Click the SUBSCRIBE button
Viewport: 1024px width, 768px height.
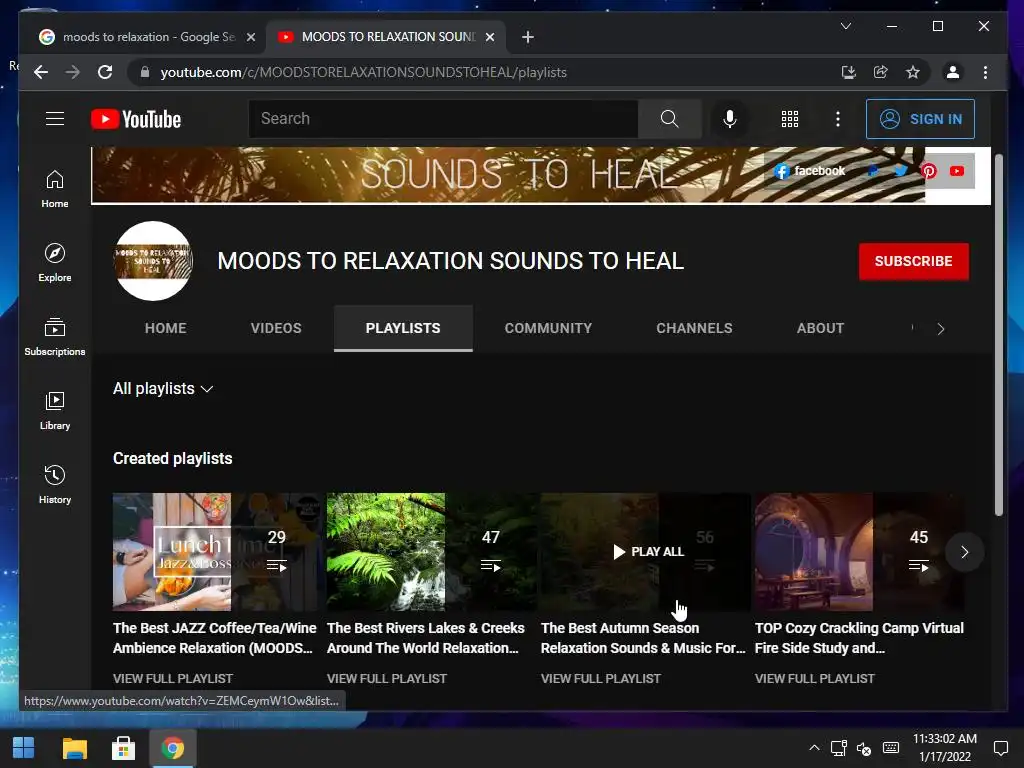(914, 261)
